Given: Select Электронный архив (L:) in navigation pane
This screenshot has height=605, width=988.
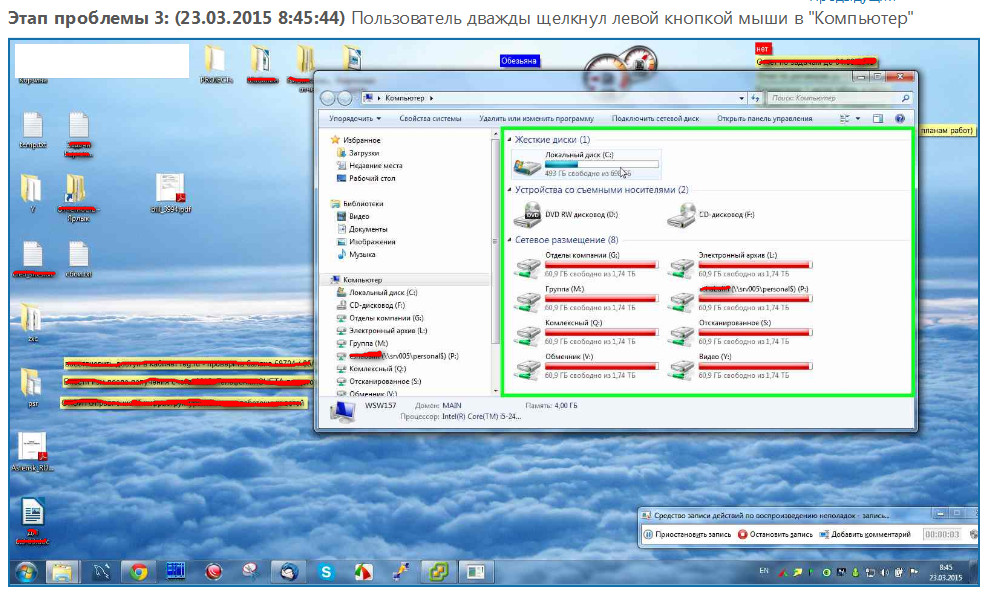Looking at the screenshot, I should click(x=388, y=331).
